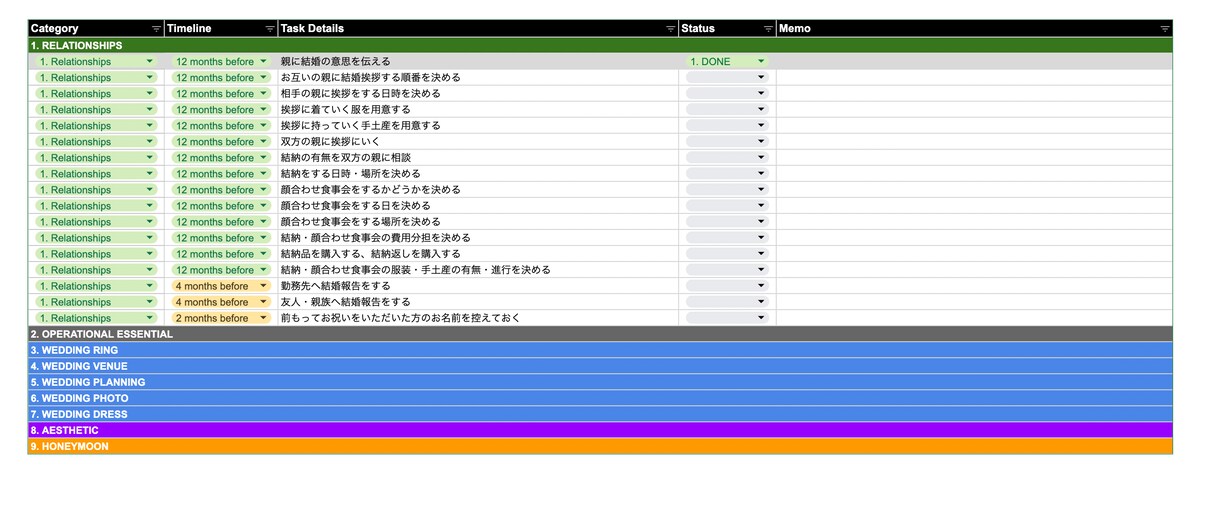Select the '8. AESTHETIC' purple group row
The width and height of the screenshot is (1220, 505).
coord(600,430)
